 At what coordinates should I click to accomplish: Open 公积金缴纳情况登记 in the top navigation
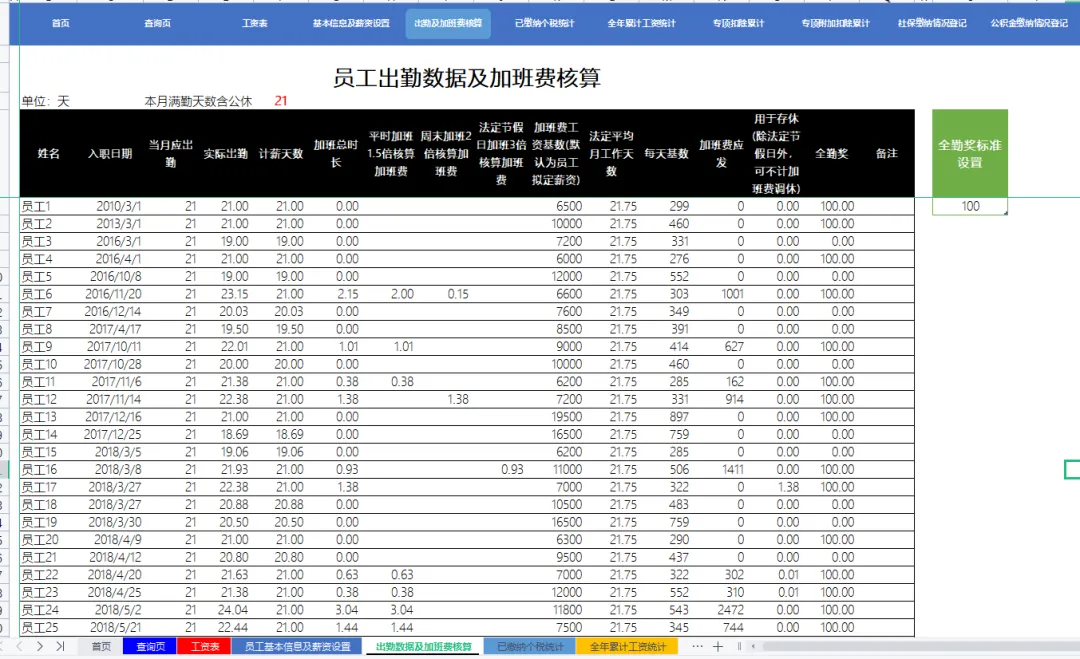1029,23
